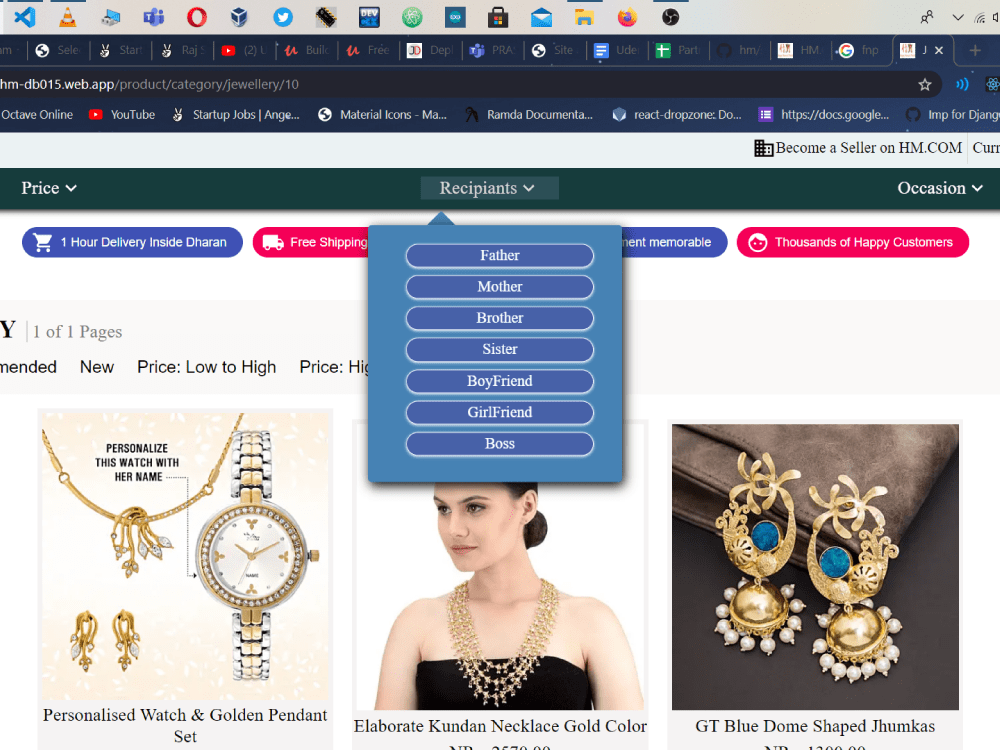Switch to the YouTube browser tab
The height and width of the screenshot is (750, 1000).
pyautogui.click(x=244, y=50)
